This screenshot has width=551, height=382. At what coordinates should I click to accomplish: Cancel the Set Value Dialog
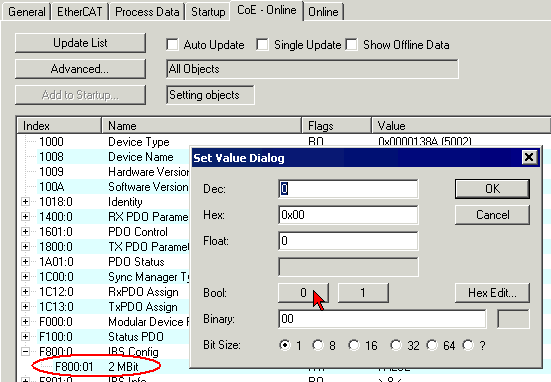pyautogui.click(x=492, y=215)
